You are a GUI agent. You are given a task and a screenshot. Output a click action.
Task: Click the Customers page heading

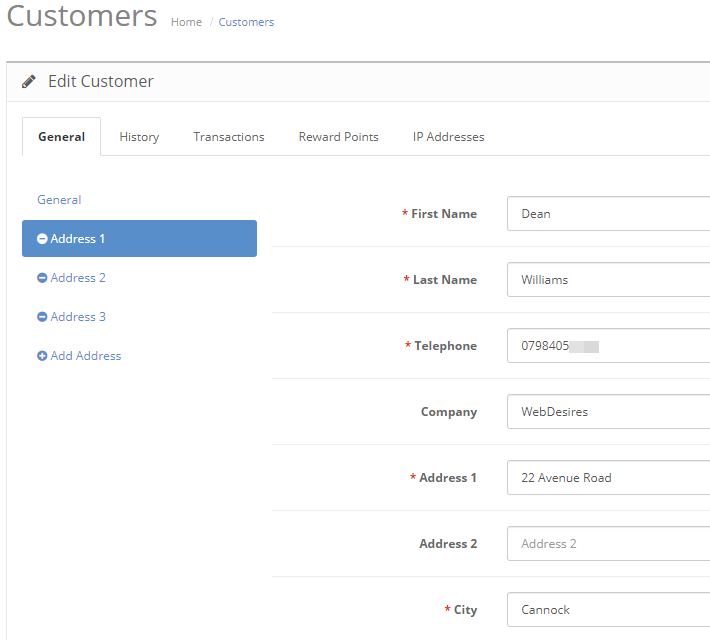(x=82, y=16)
